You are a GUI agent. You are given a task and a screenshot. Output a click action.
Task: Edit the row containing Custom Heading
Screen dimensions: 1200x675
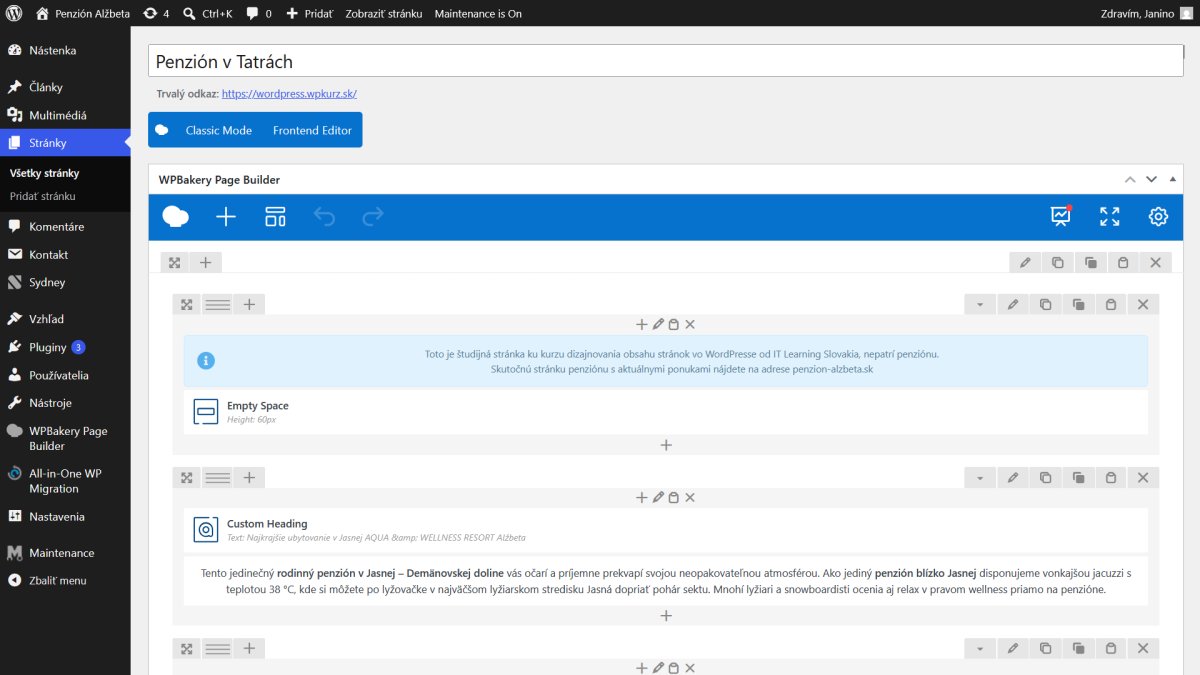[x=1013, y=478]
